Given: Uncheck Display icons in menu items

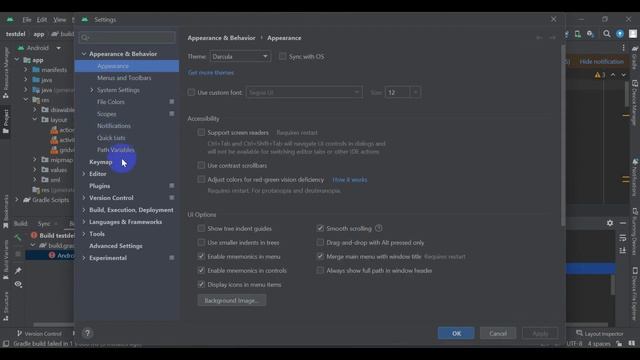Looking at the screenshot, I should click(201, 284).
